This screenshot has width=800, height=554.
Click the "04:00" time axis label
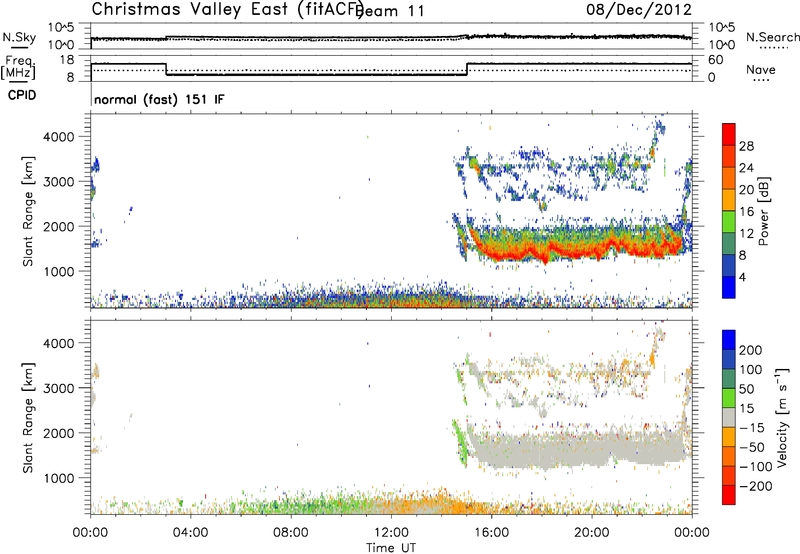(190, 533)
